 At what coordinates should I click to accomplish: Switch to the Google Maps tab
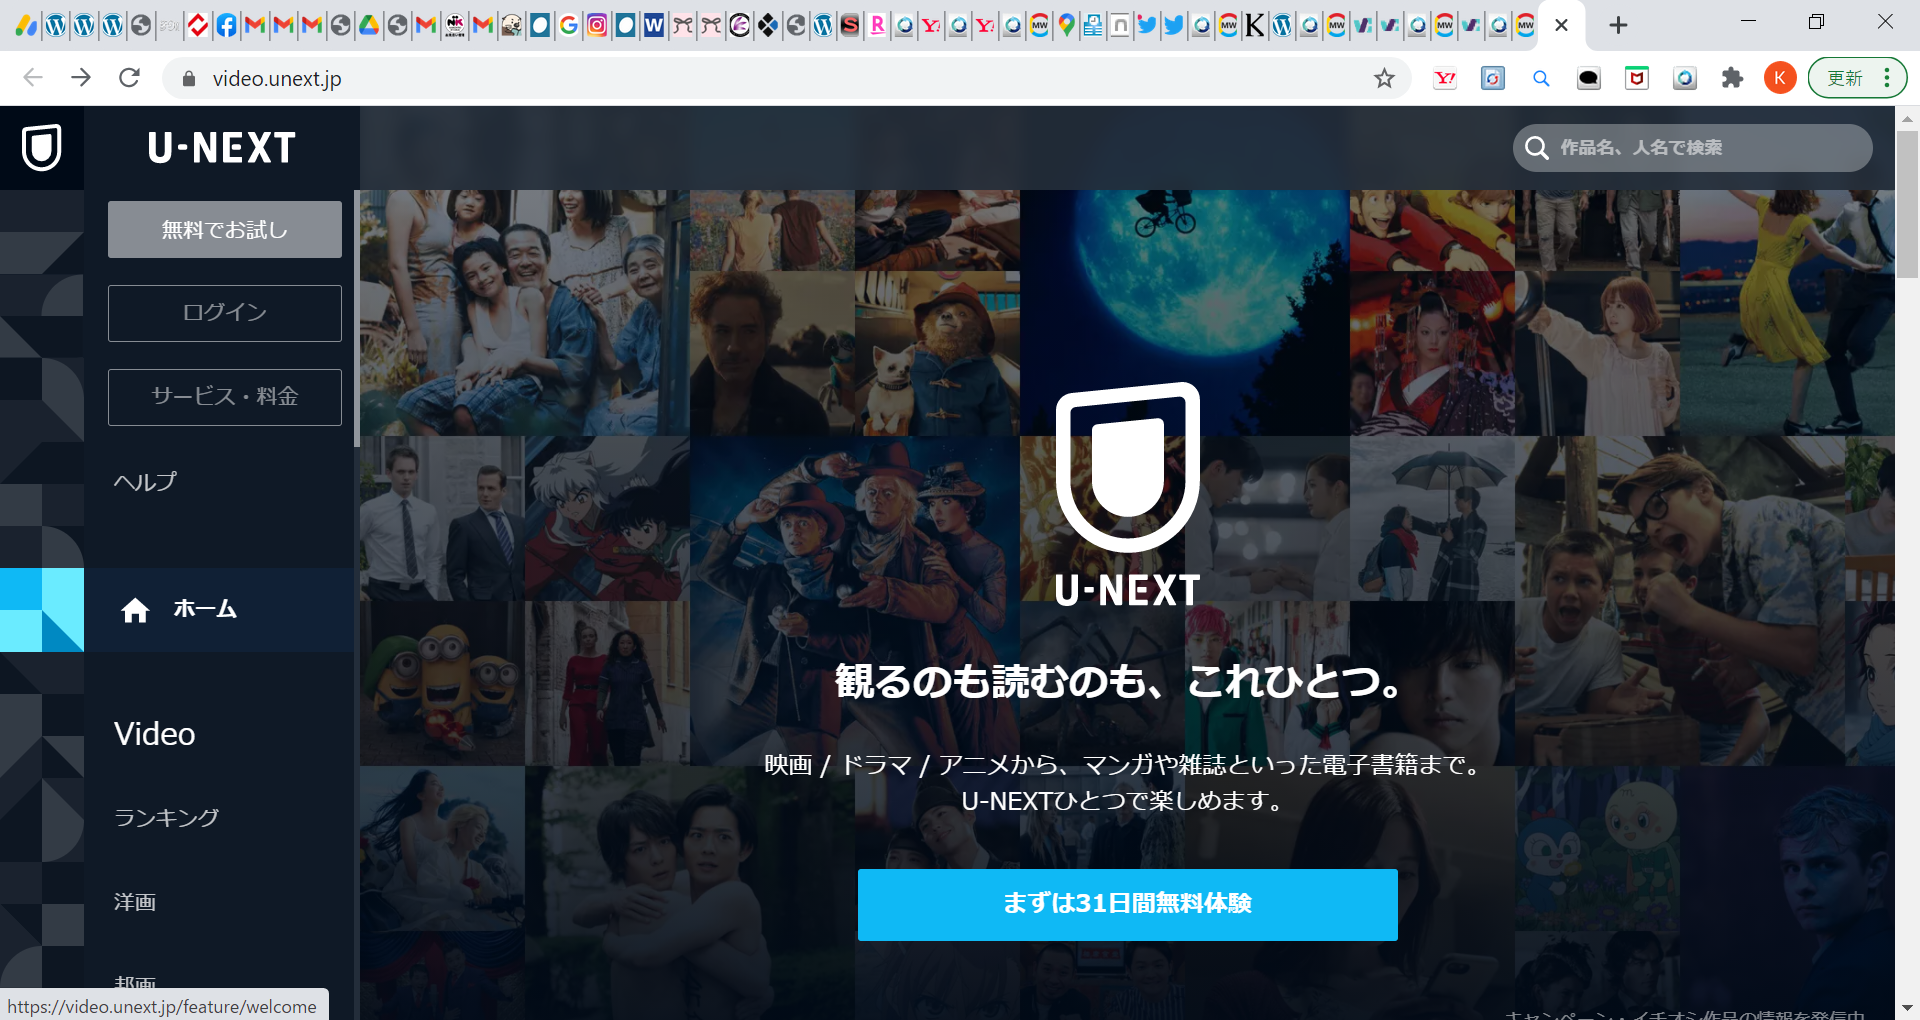click(1067, 25)
